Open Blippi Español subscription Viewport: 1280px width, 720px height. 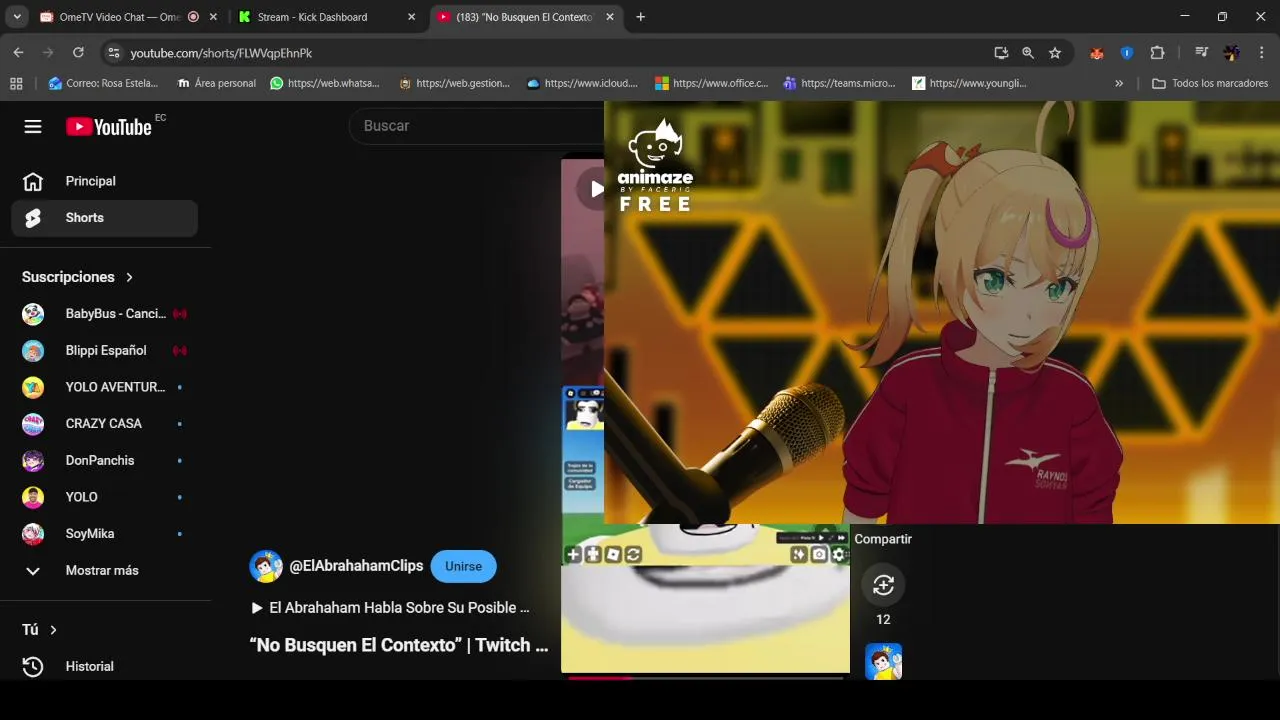[104, 351]
